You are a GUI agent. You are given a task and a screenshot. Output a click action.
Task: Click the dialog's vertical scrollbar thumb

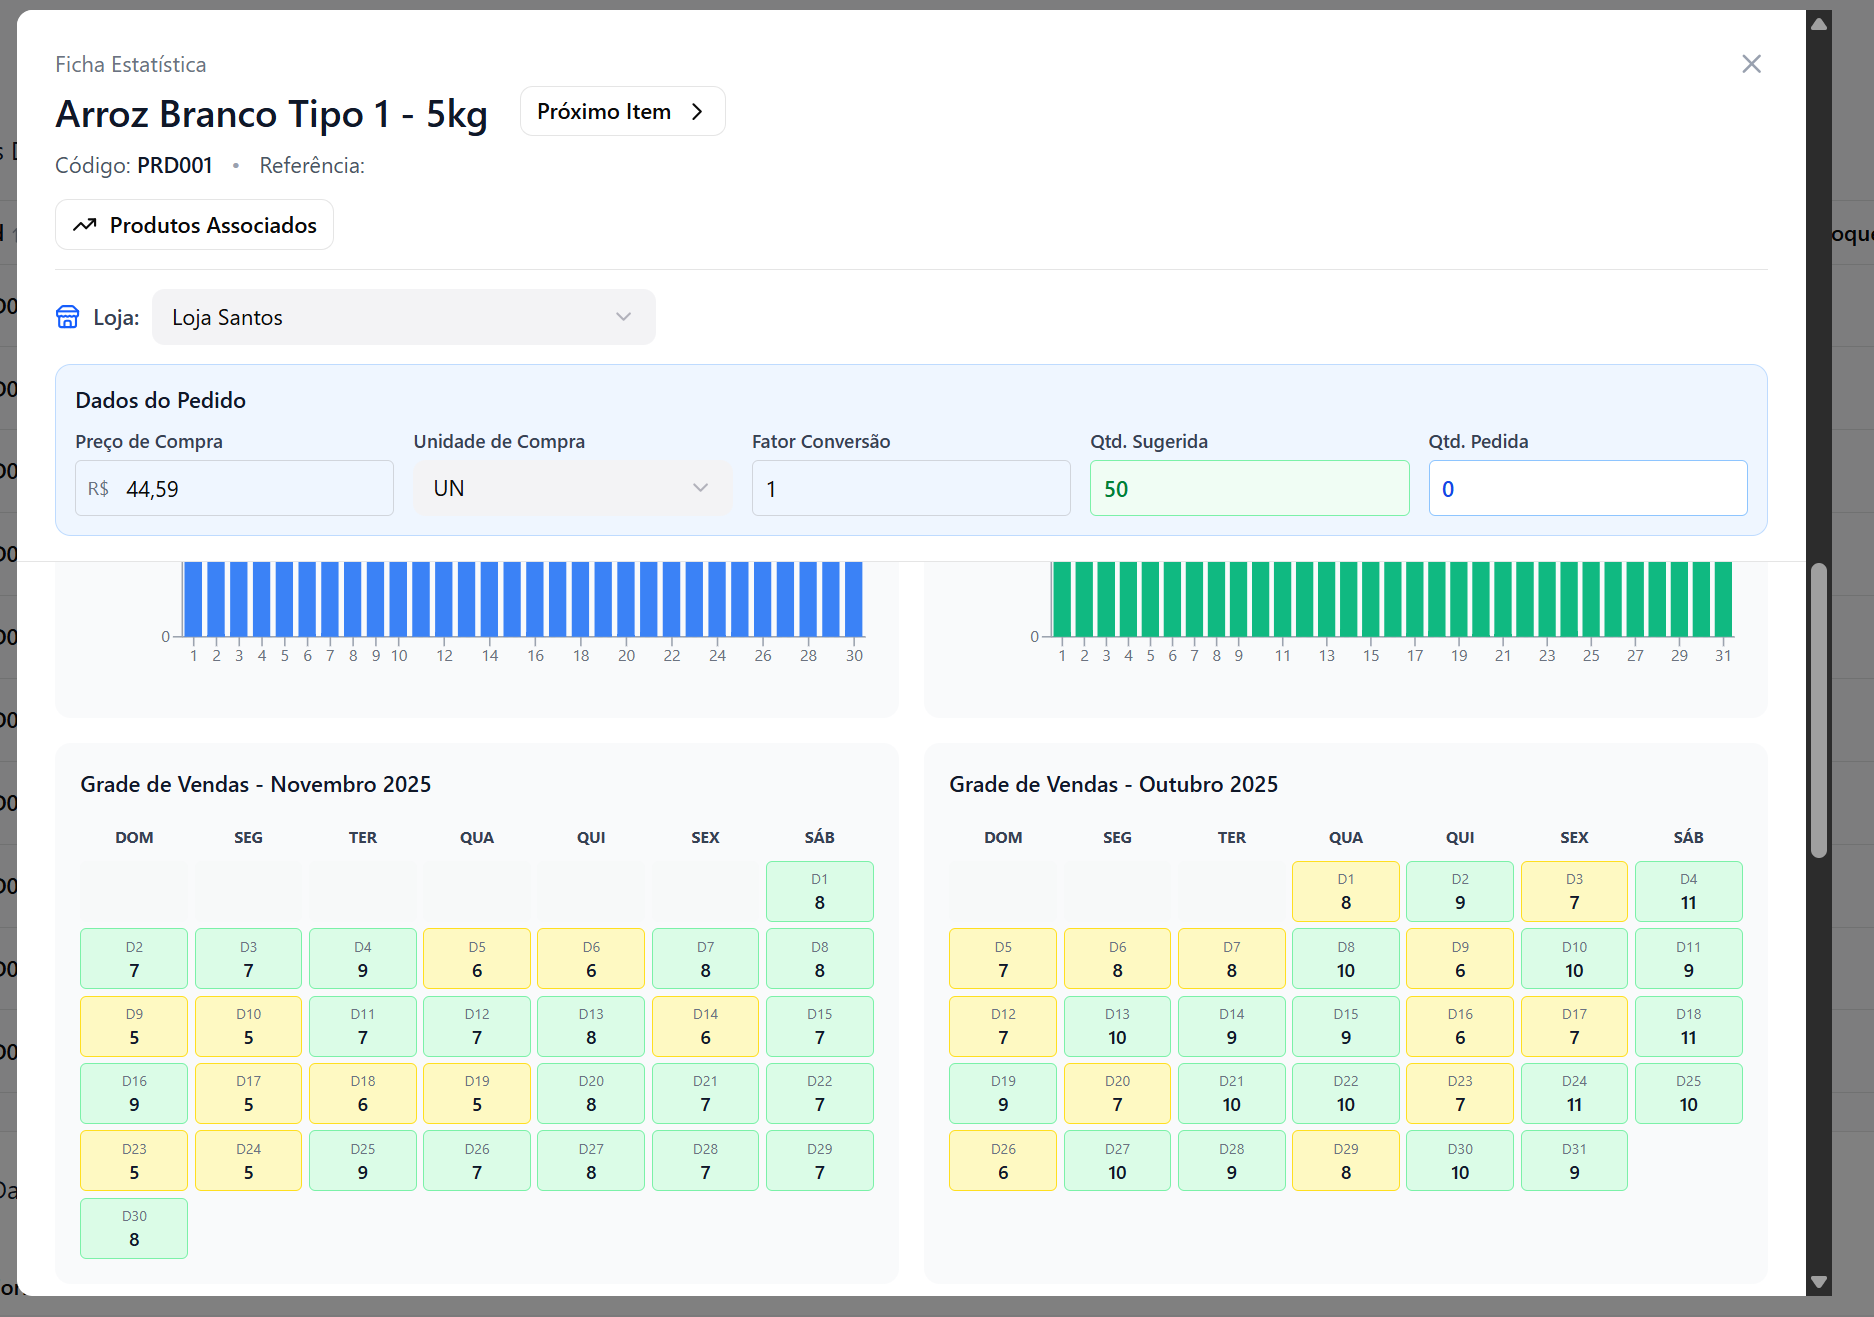click(1819, 710)
